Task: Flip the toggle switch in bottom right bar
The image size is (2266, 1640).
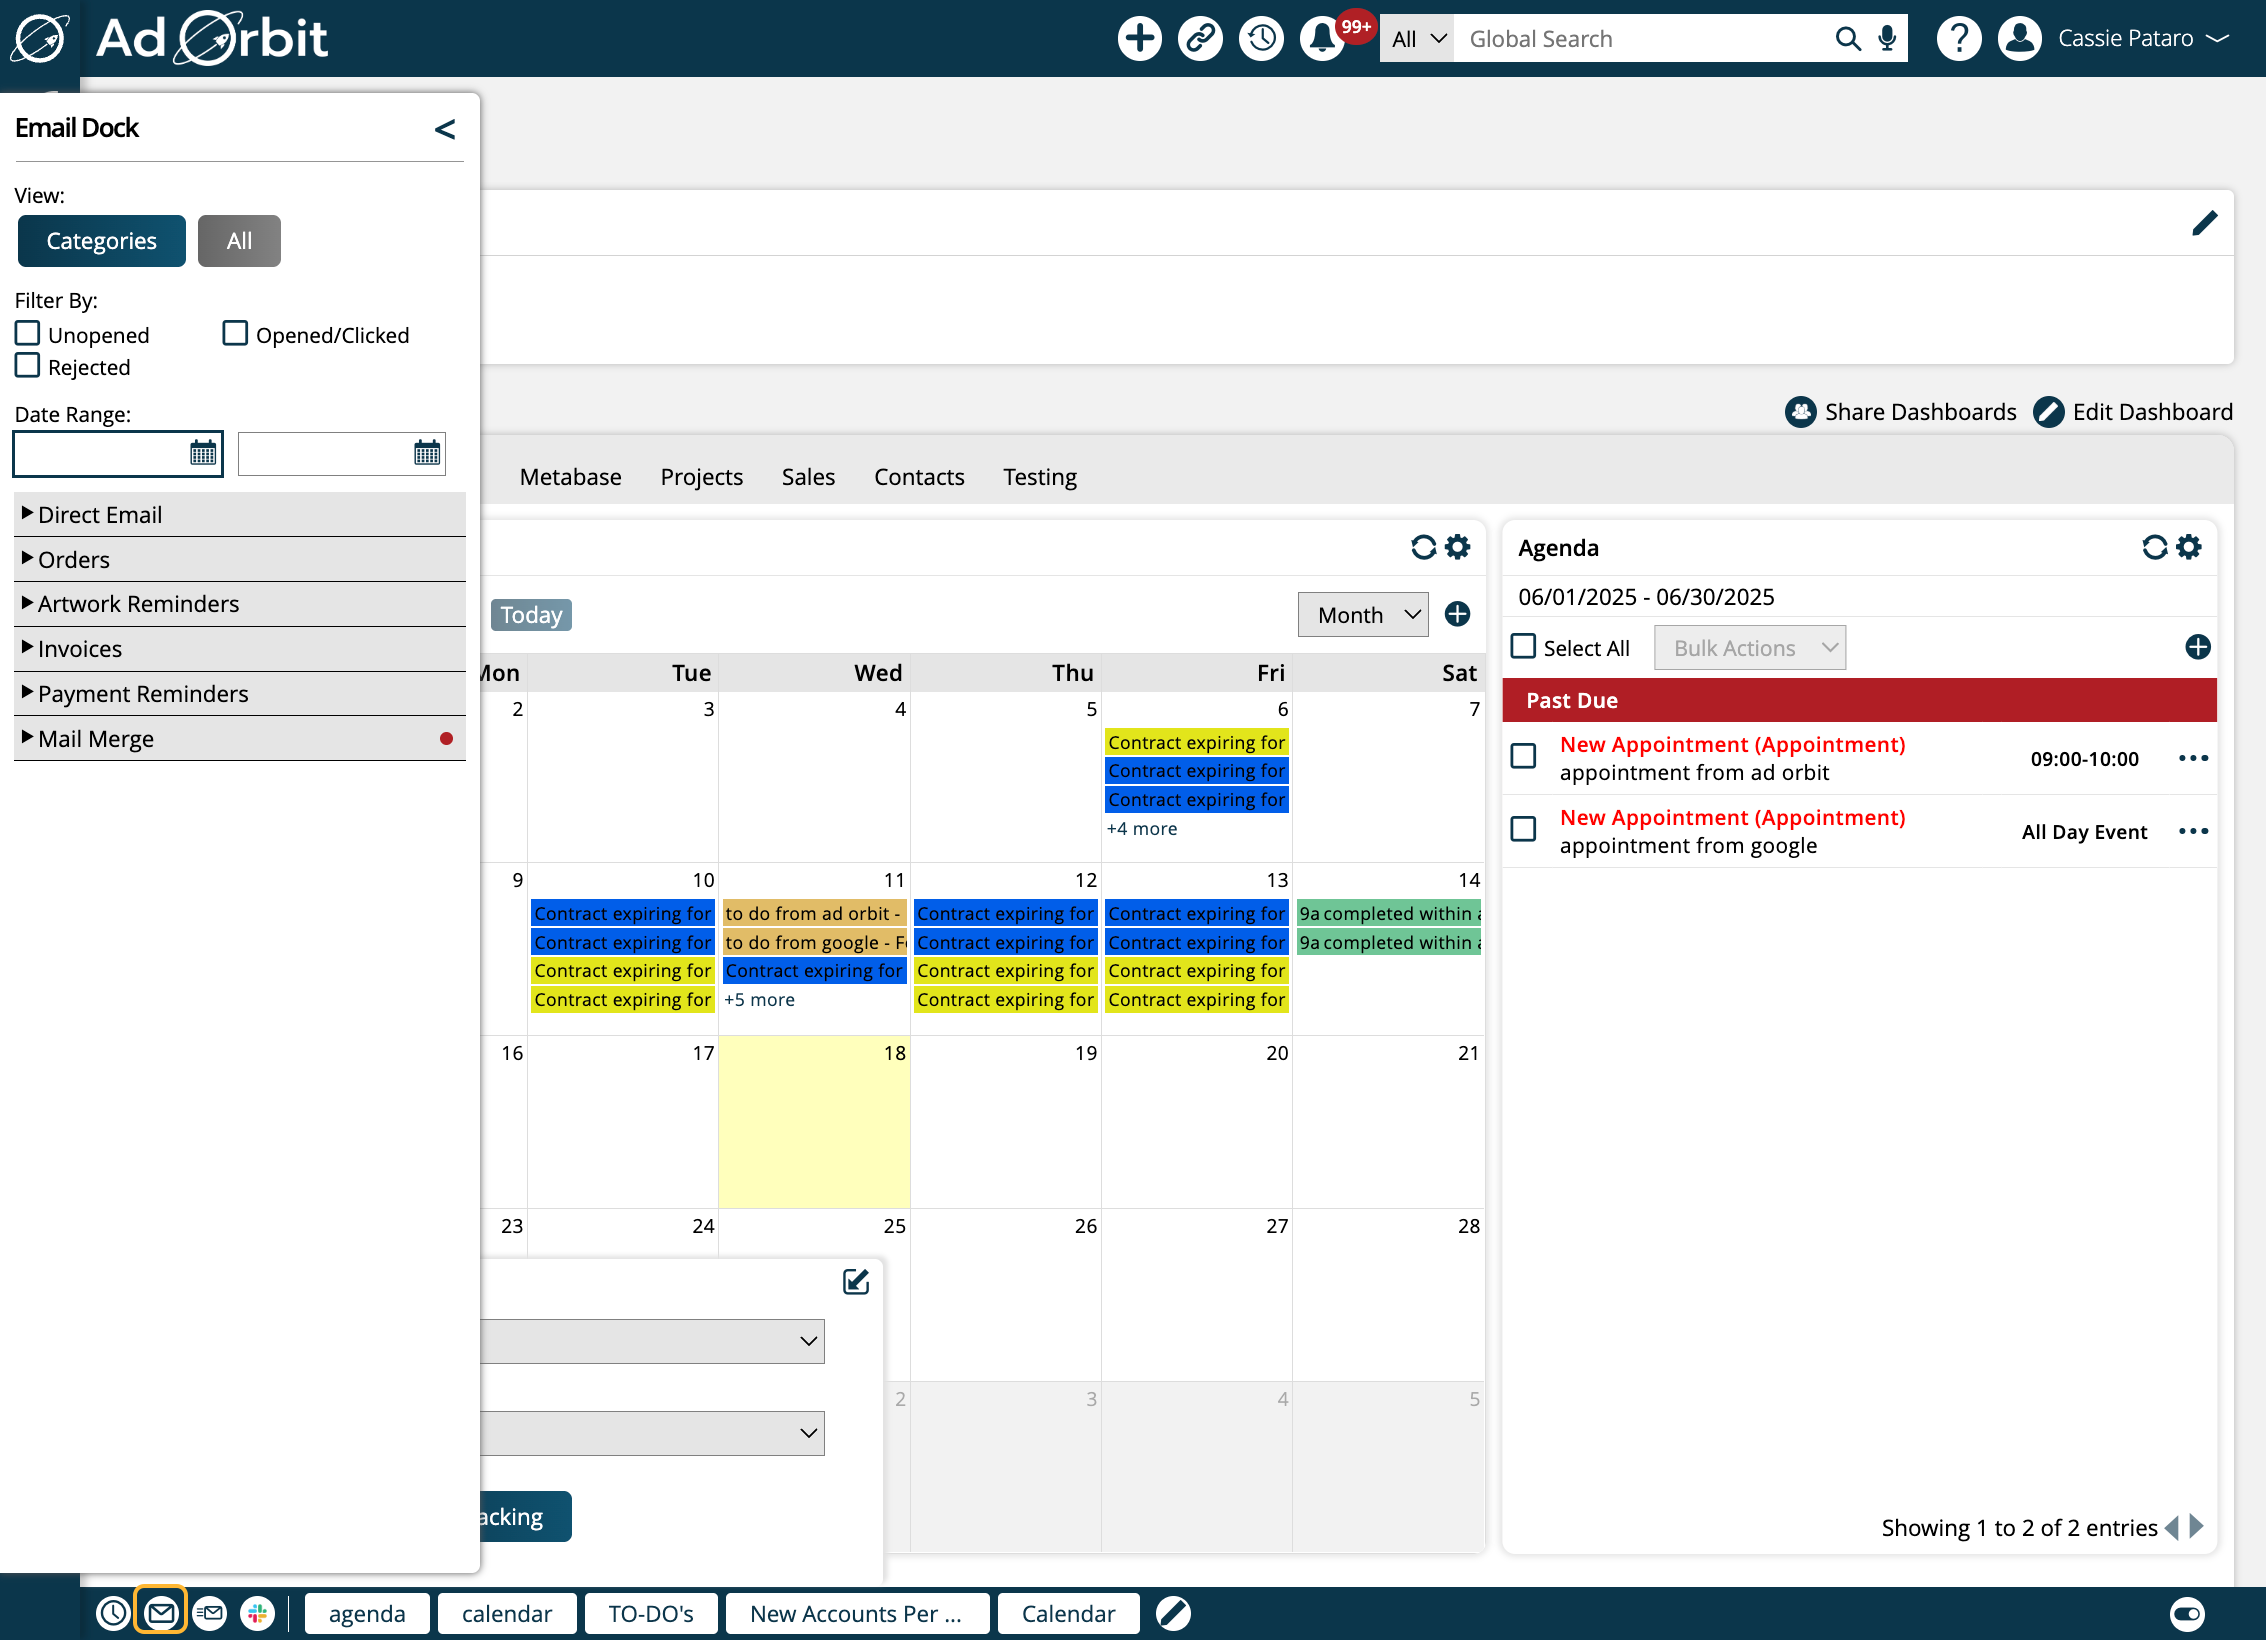Action: pyautogui.click(x=2187, y=1613)
